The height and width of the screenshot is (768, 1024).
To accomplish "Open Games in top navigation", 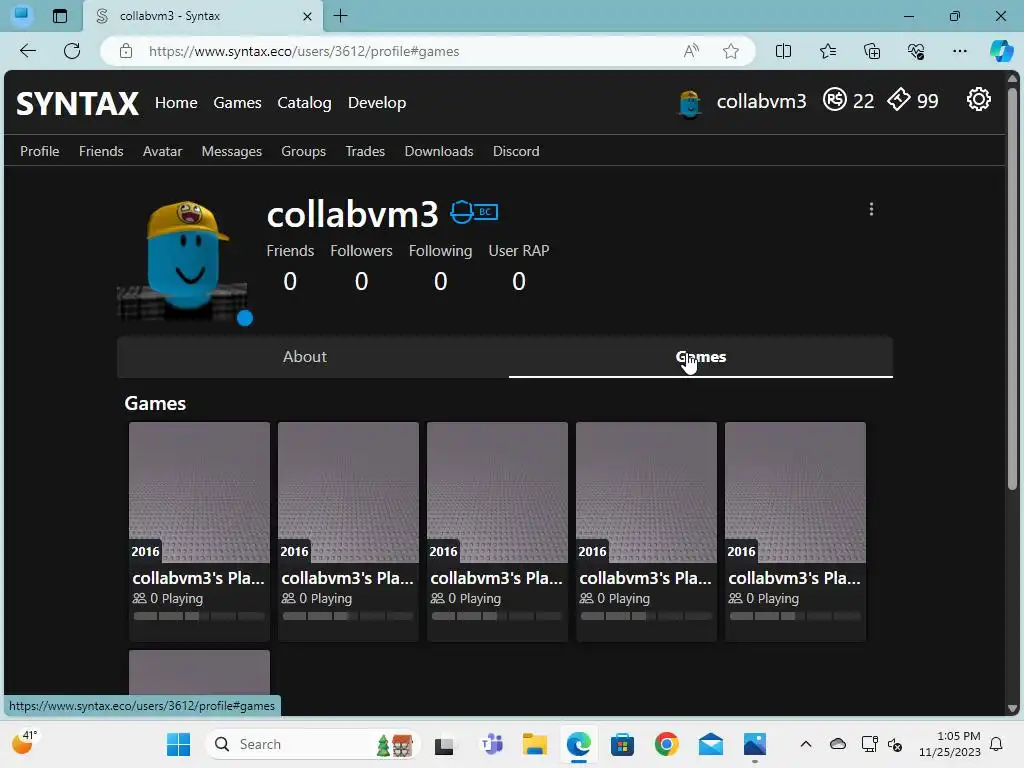I will coord(237,103).
